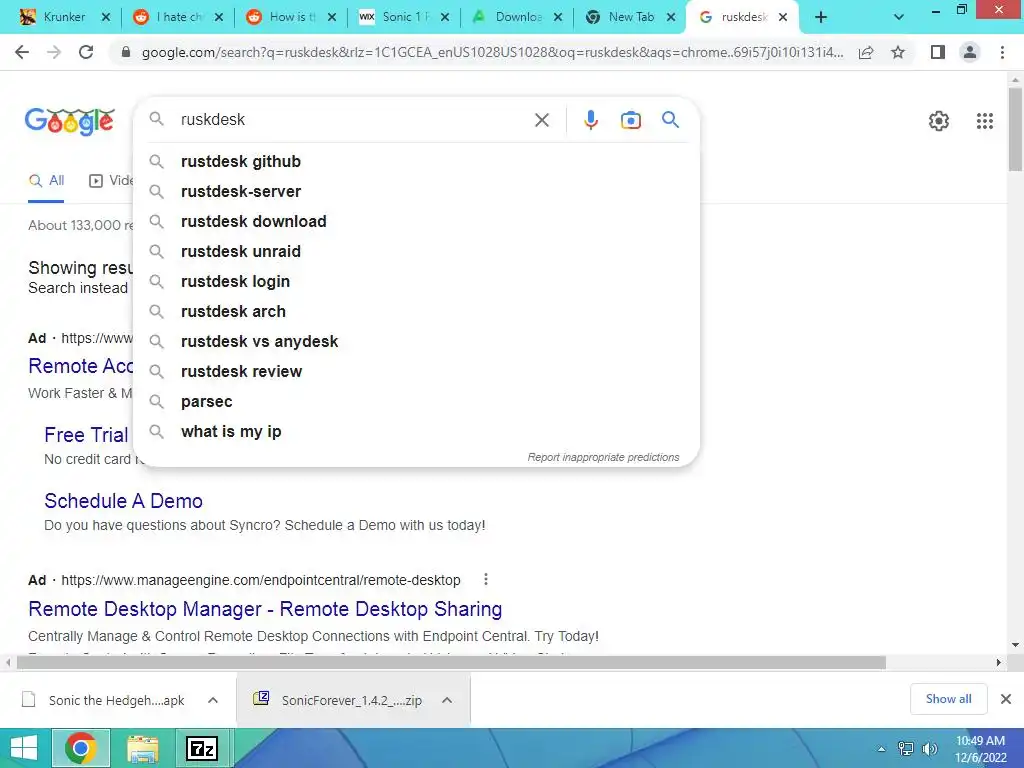Screen dimensions: 1024x768
Task: Select the 'rustdesk login' suggestion
Action: [416, 281]
